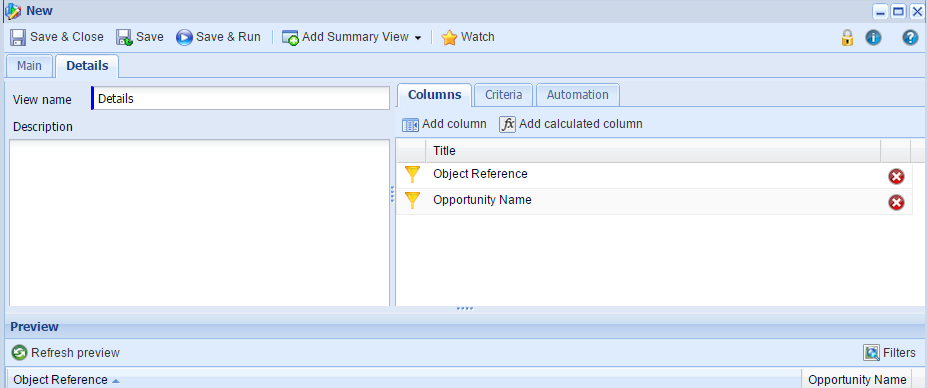The image size is (928, 388).
Task: Click filter funnel for Opportunity Name
Action: pyautogui.click(x=413, y=201)
